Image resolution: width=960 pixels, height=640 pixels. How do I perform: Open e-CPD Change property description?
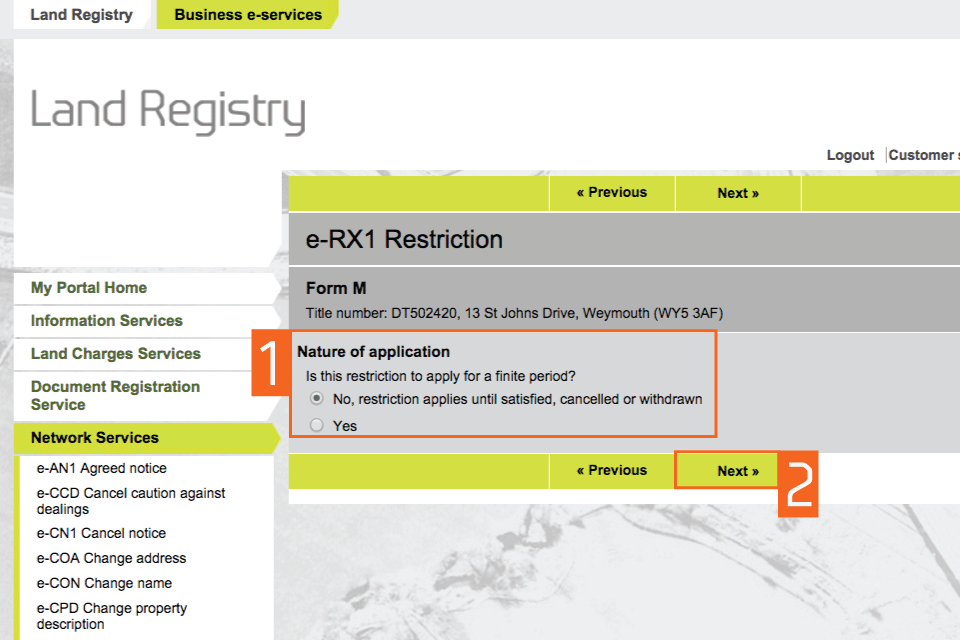(x=112, y=616)
